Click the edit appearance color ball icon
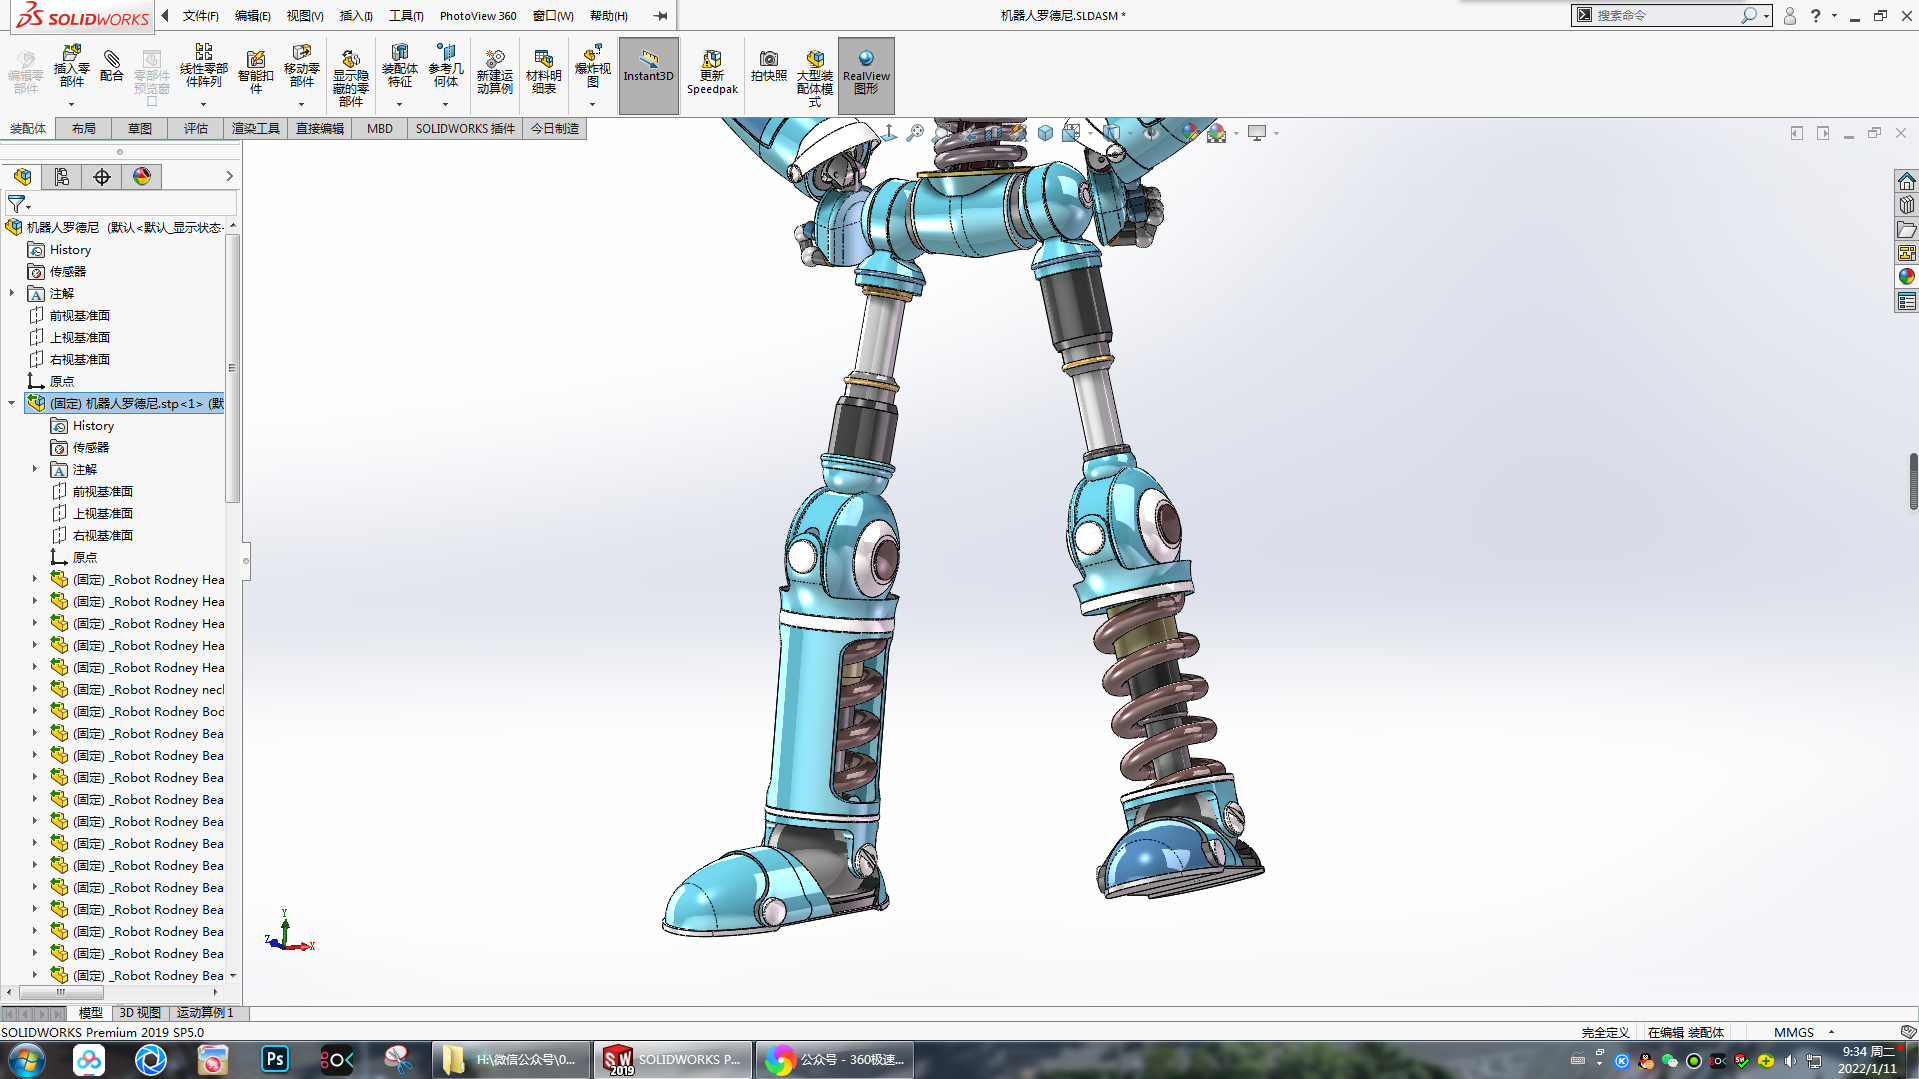 click(1189, 133)
